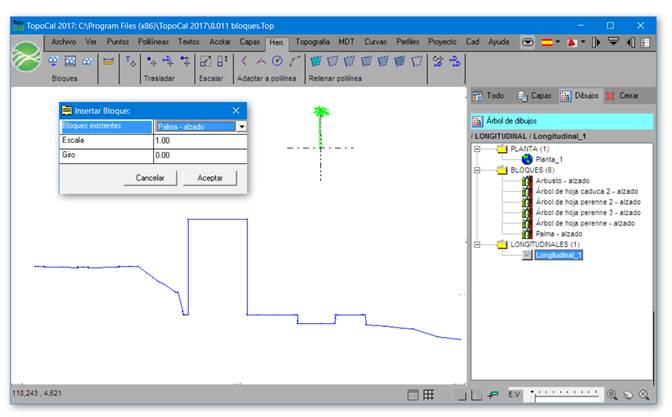Screen dimensions: 672x417
Task: Click the Cancelar button
Action: coord(150,178)
